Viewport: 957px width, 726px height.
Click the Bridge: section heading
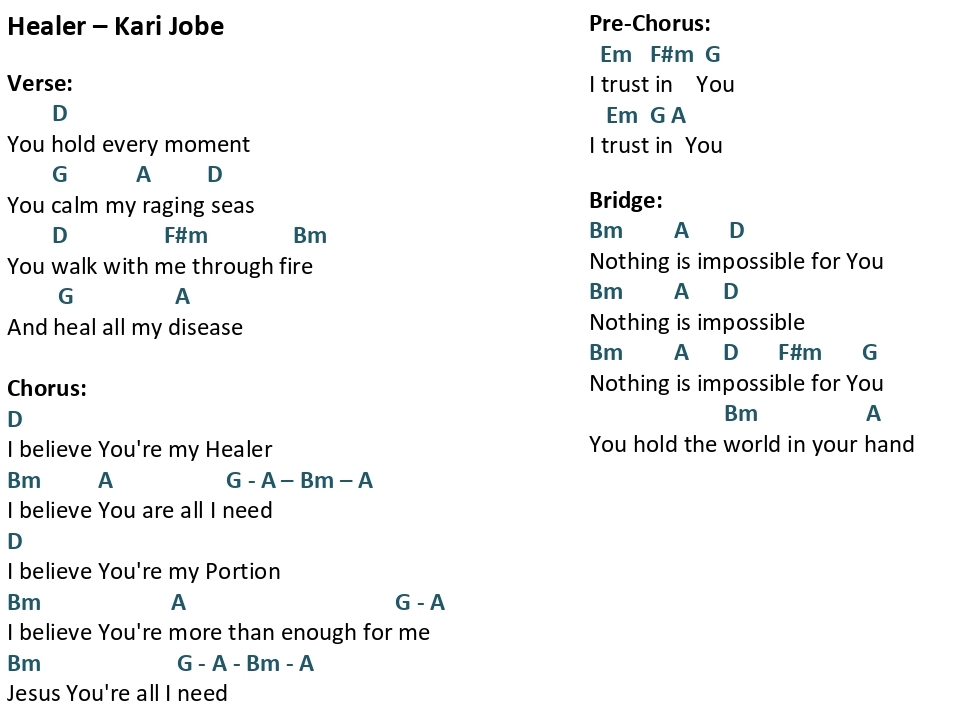tap(626, 200)
